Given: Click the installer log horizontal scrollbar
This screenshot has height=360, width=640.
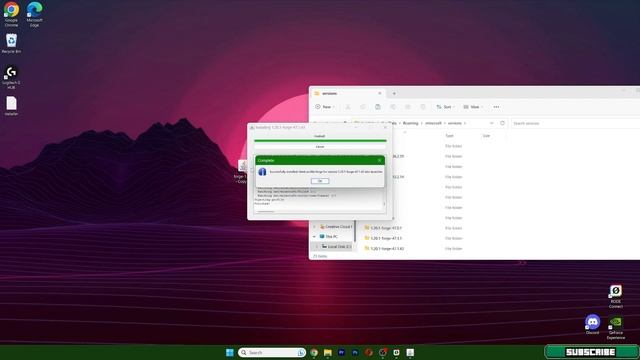Looking at the screenshot, I should coord(266,212).
